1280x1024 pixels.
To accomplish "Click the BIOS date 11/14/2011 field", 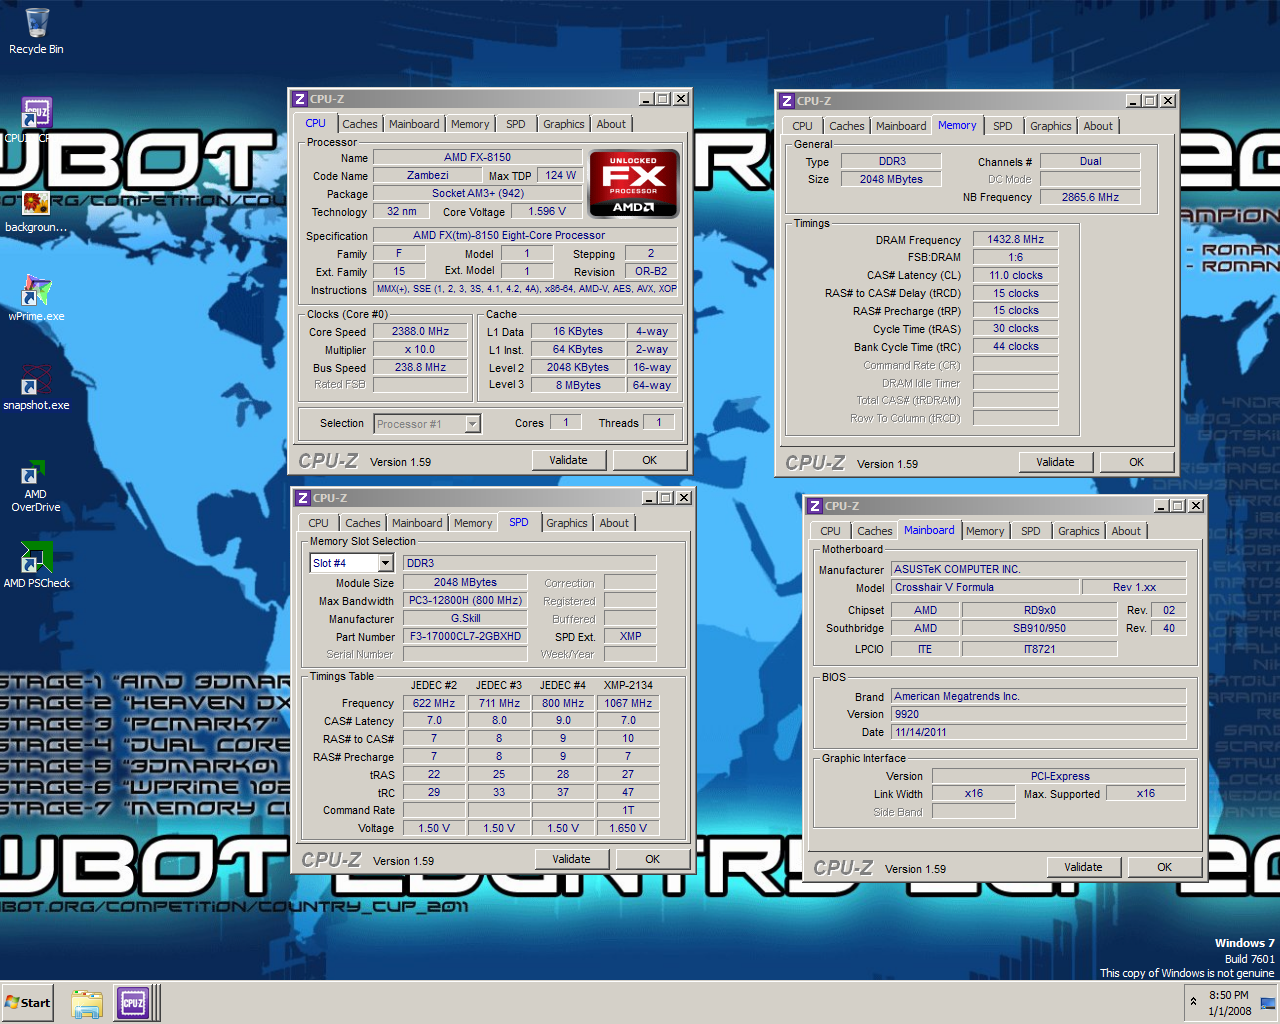I will tap(1038, 732).
